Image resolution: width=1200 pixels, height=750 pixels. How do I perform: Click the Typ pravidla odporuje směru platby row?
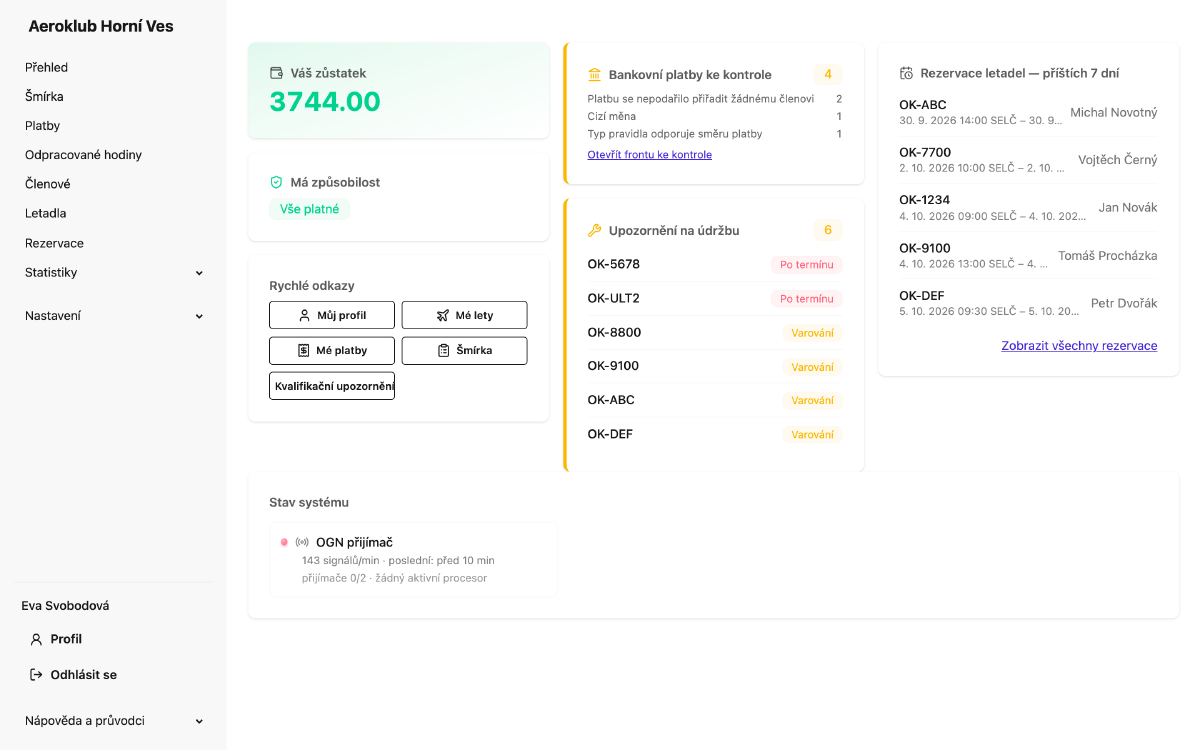[715, 134]
